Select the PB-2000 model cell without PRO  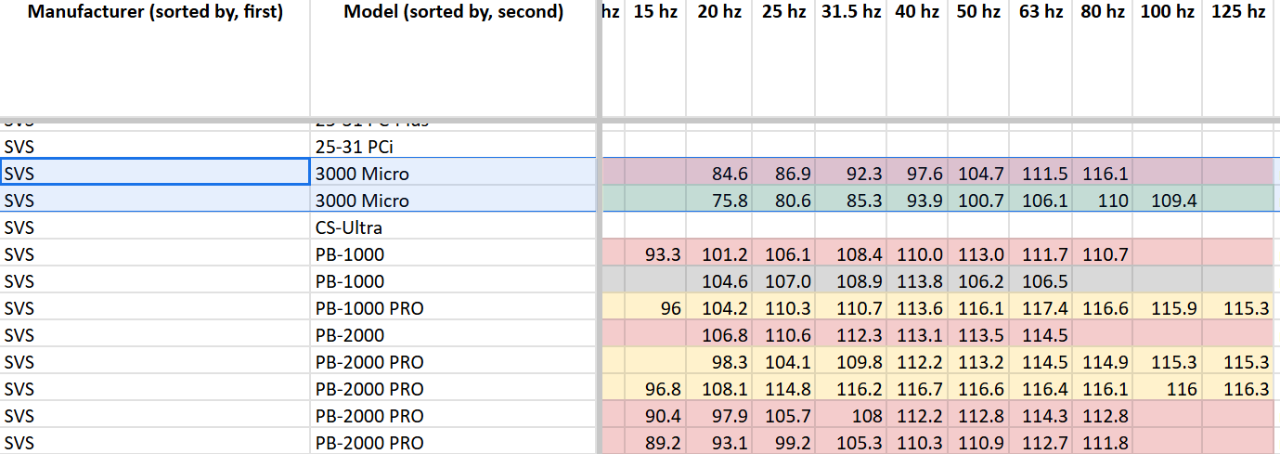click(453, 335)
